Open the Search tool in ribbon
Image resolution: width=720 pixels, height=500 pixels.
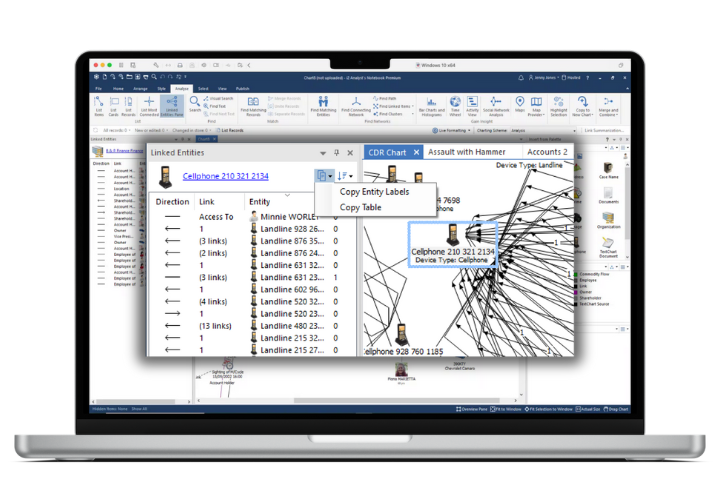195,104
